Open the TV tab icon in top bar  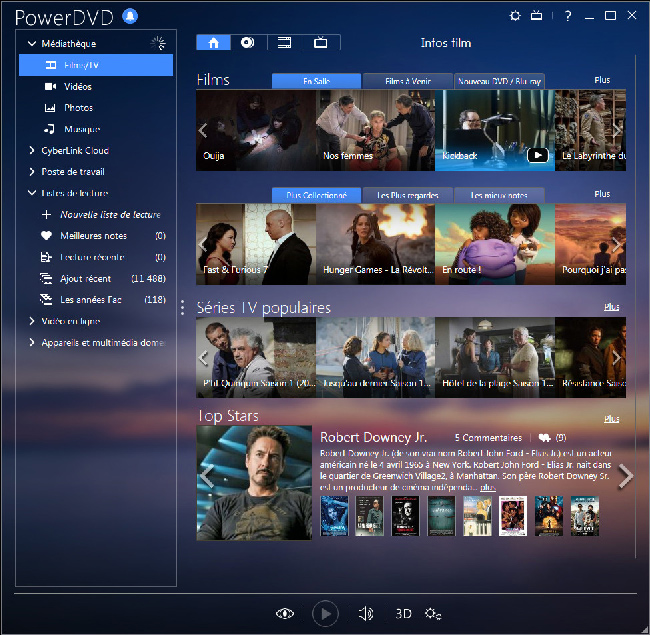click(320, 42)
